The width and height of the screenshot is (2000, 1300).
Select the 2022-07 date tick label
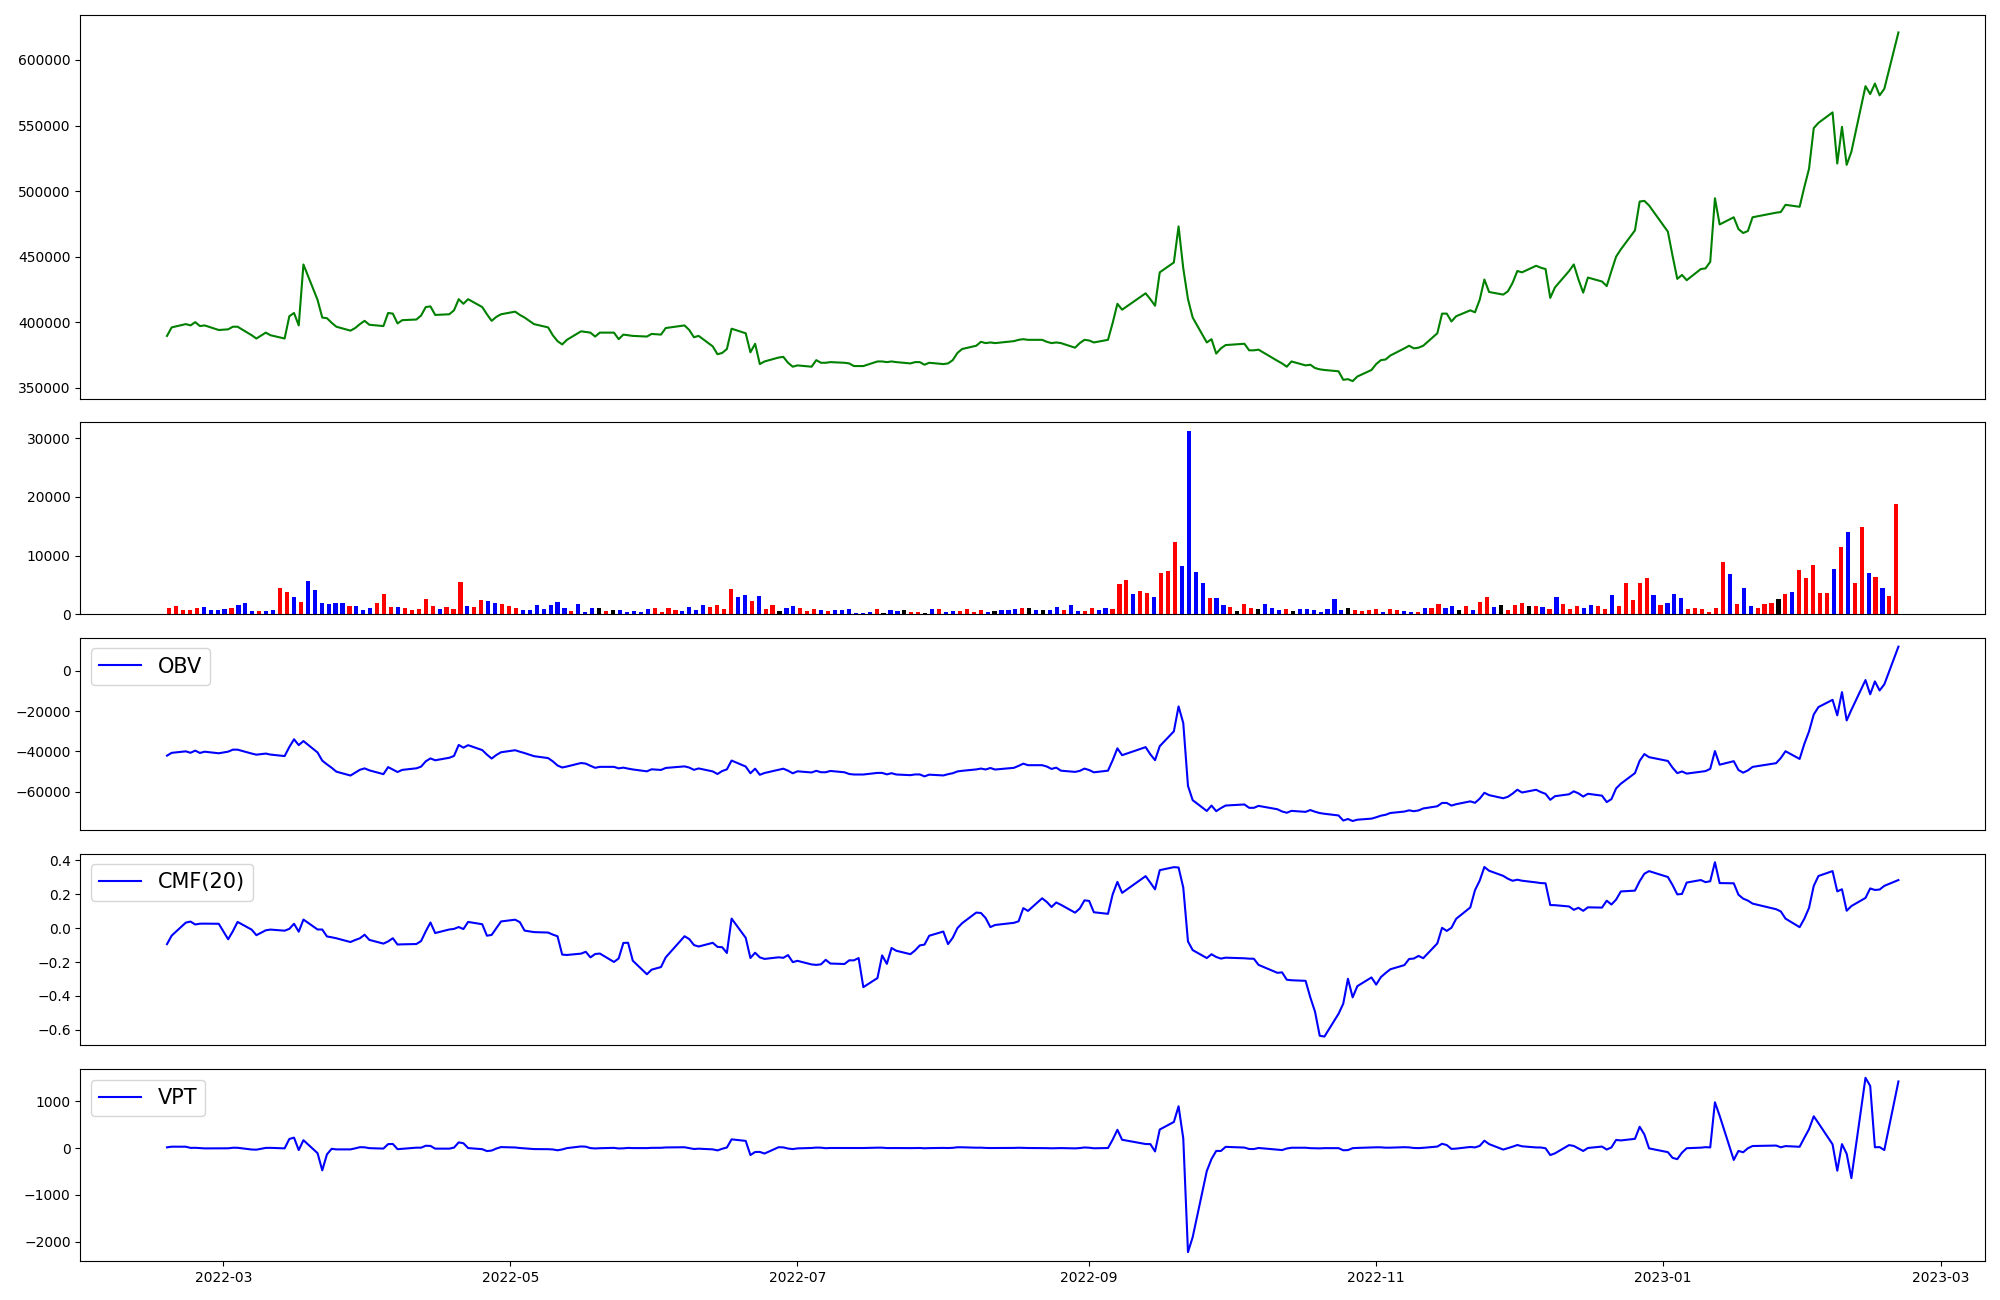click(x=797, y=1277)
